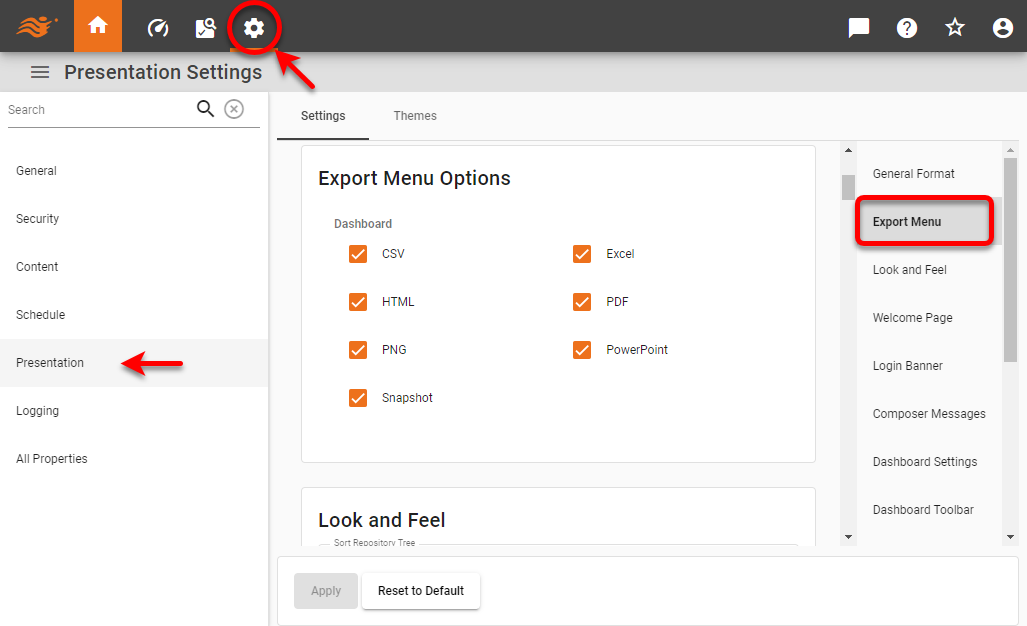
Task: Jump to Dashboard Toolbar settings via right nav
Action: [923, 509]
